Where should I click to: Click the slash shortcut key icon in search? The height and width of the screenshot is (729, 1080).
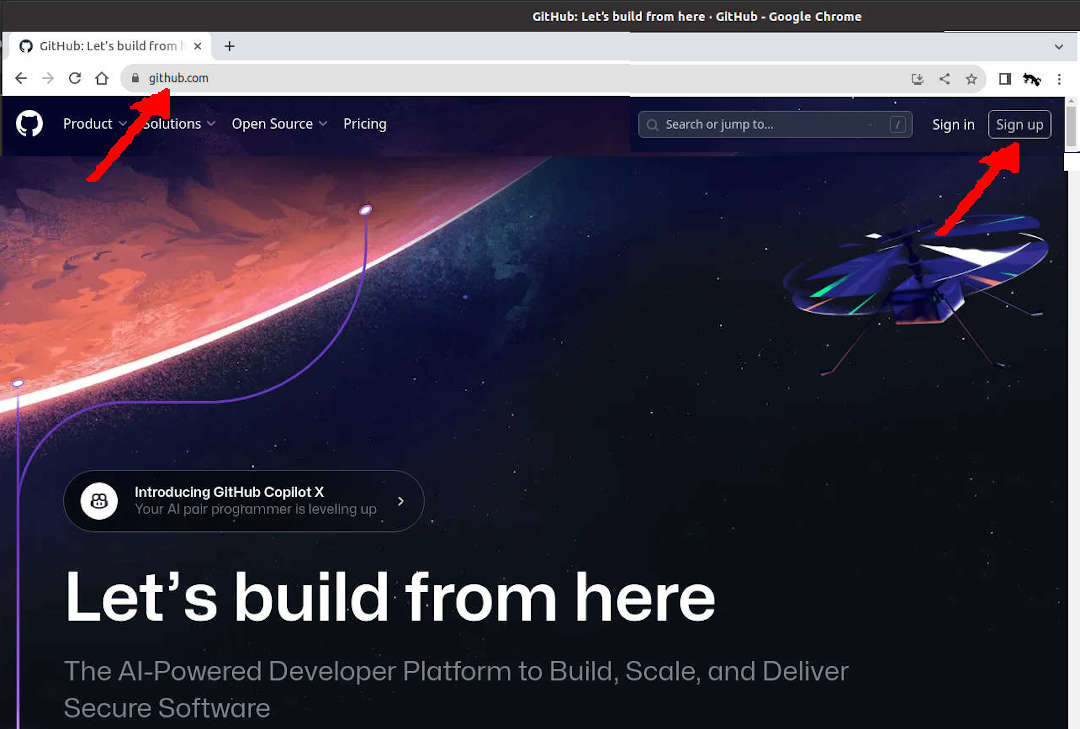(x=897, y=125)
